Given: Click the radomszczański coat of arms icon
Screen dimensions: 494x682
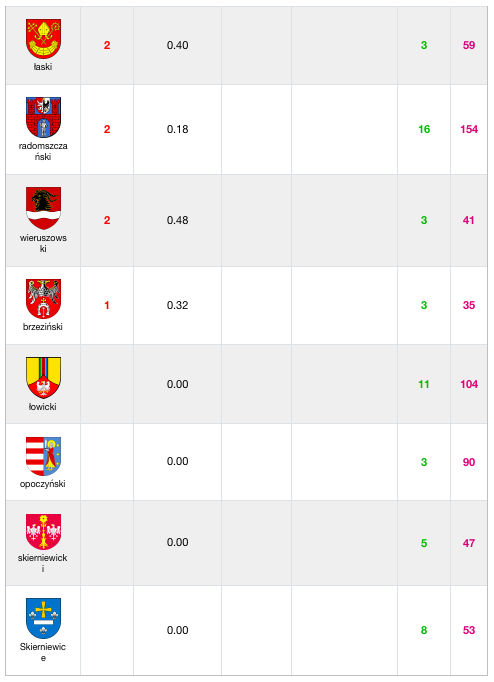Looking at the screenshot, I should pos(43,117).
